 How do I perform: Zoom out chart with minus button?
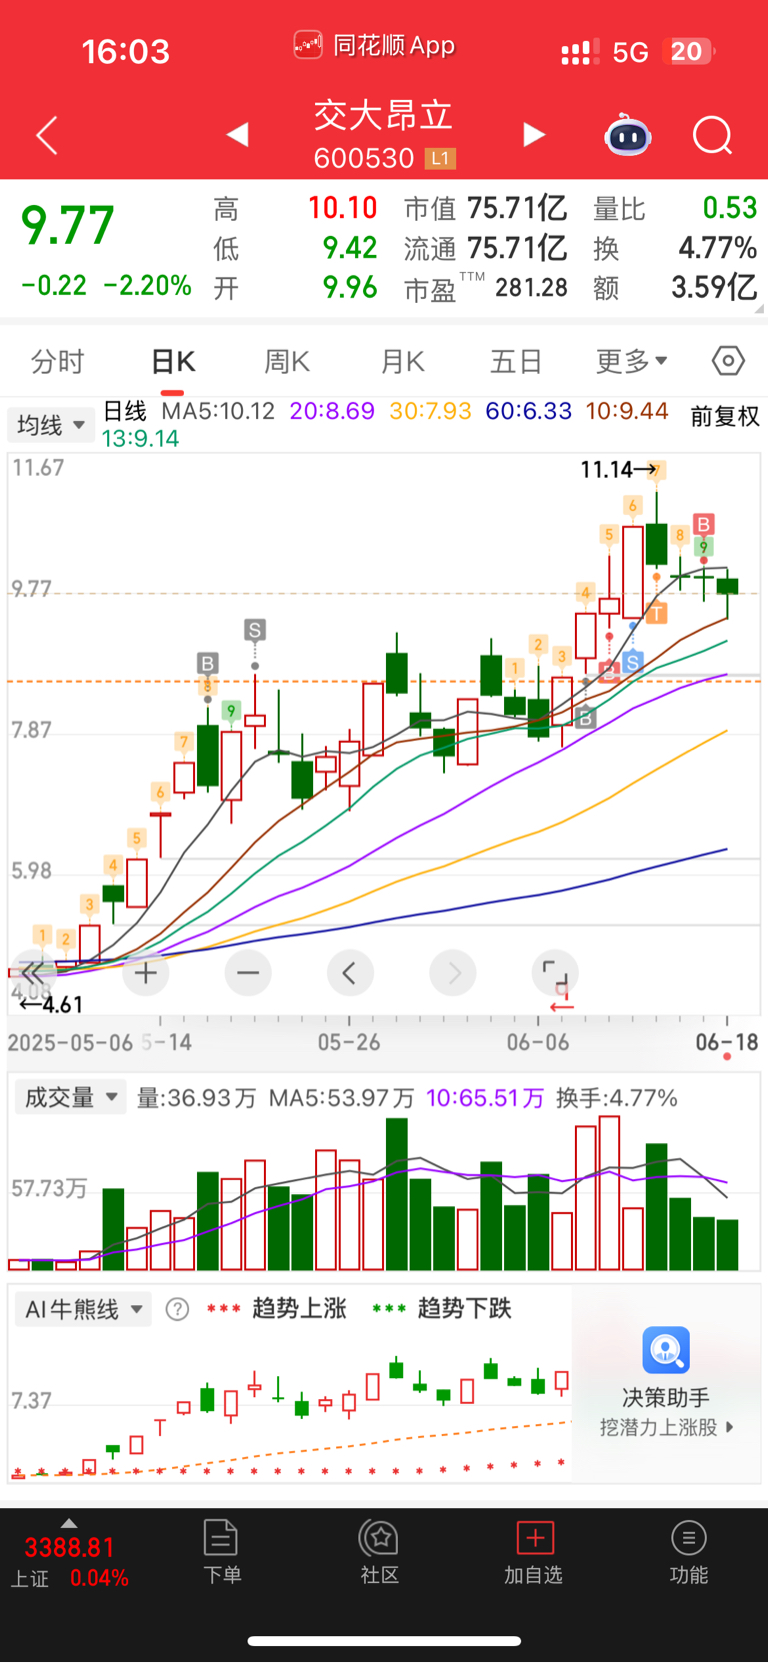(248, 973)
